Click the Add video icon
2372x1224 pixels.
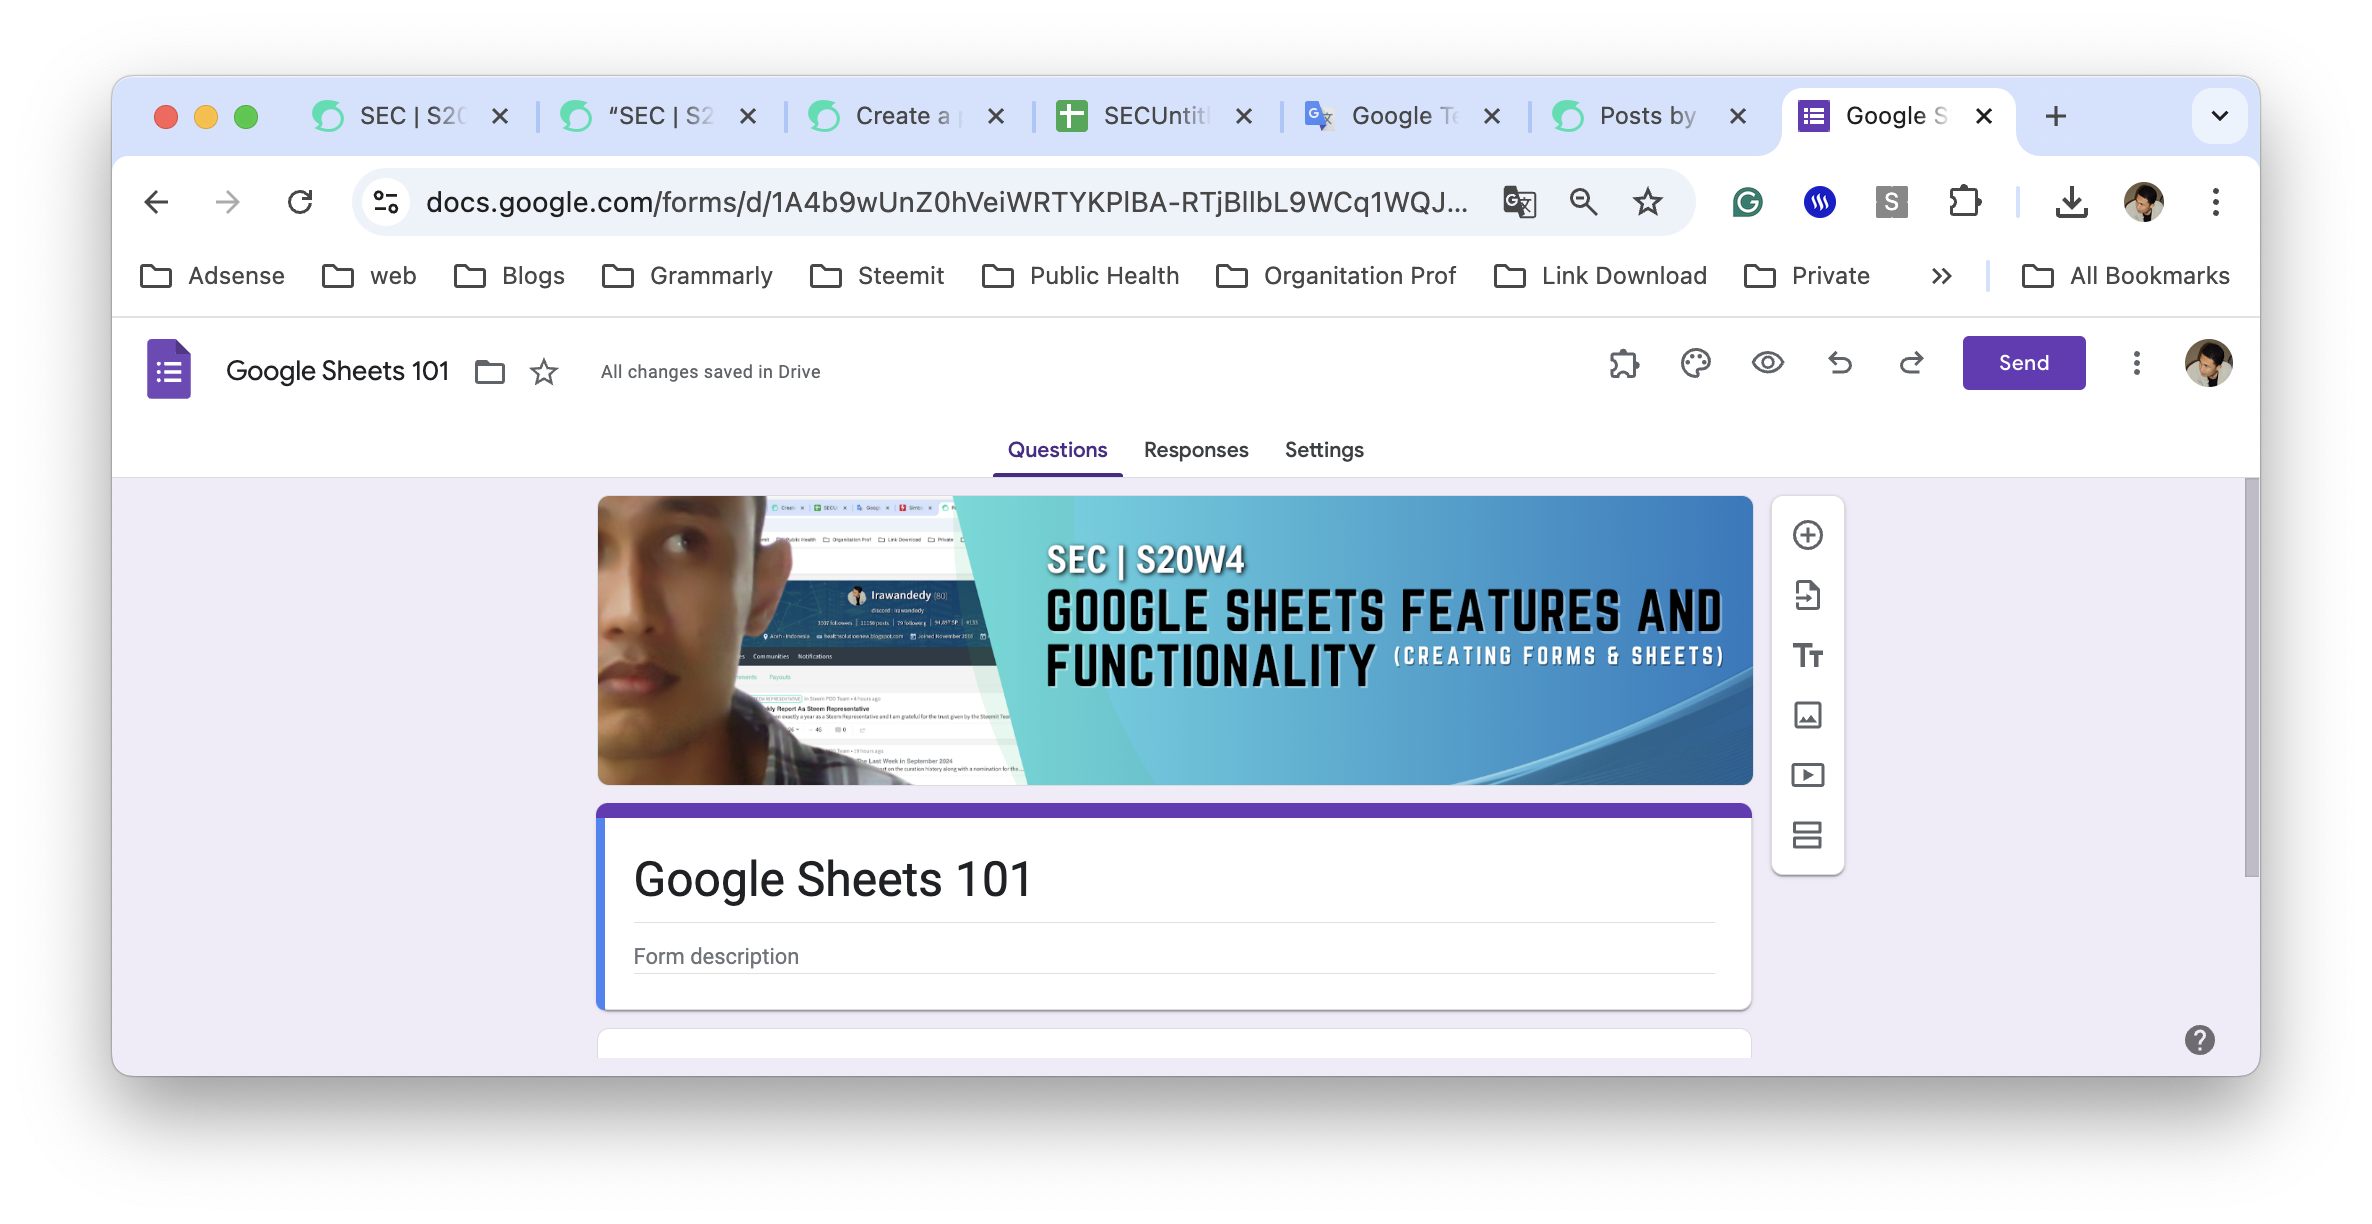[1807, 775]
